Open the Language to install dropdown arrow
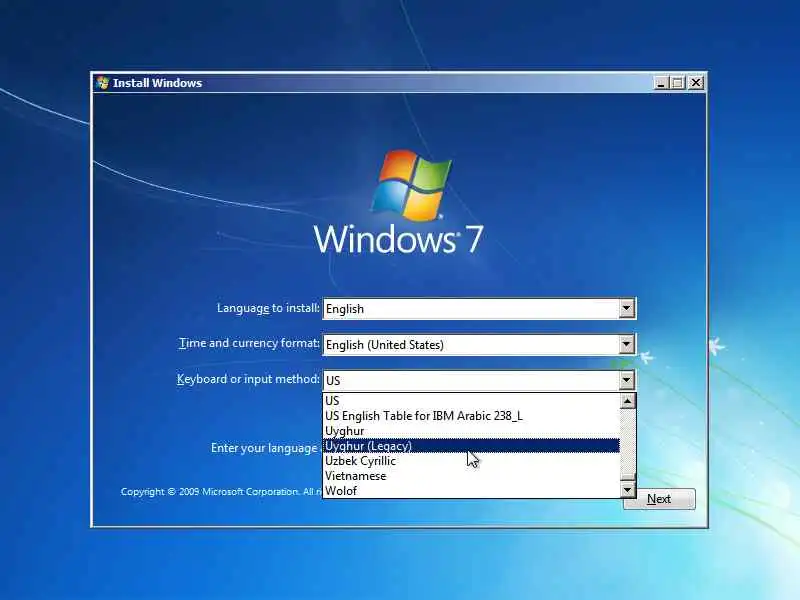This screenshot has width=800, height=600. tap(627, 309)
